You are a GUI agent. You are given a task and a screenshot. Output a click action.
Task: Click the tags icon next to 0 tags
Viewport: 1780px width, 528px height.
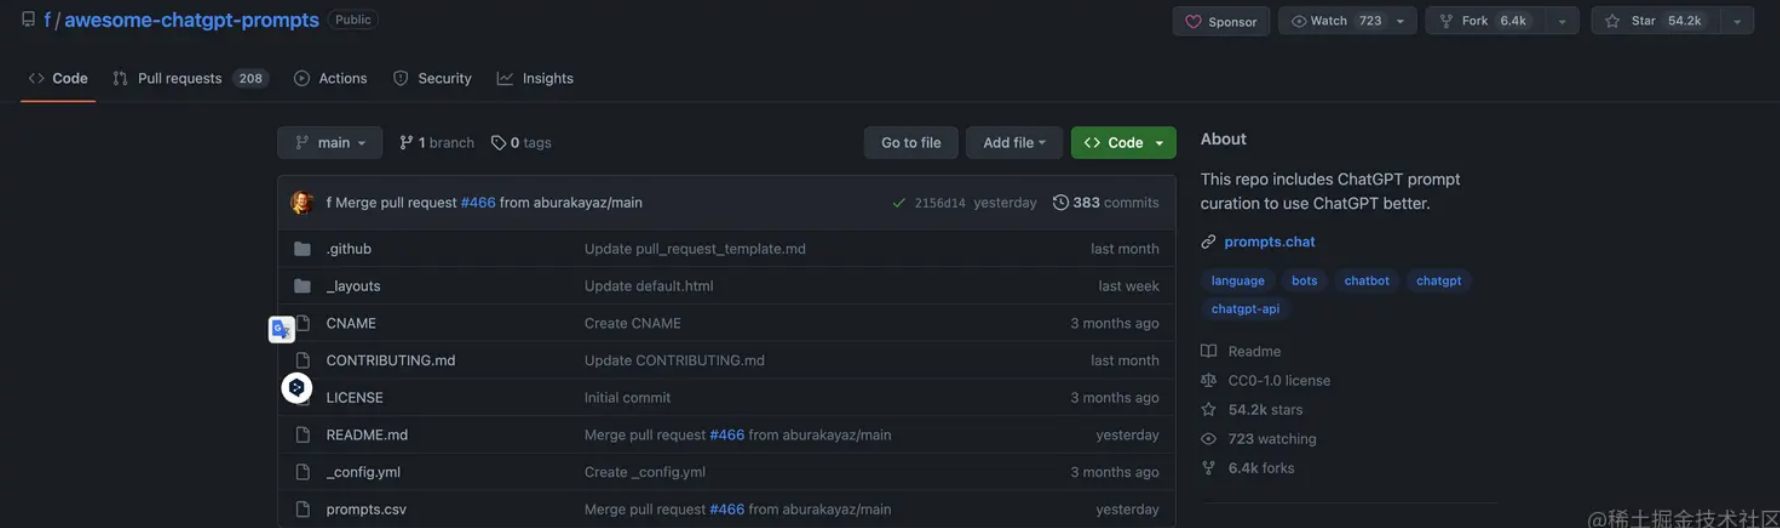pyautogui.click(x=498, y=143)
